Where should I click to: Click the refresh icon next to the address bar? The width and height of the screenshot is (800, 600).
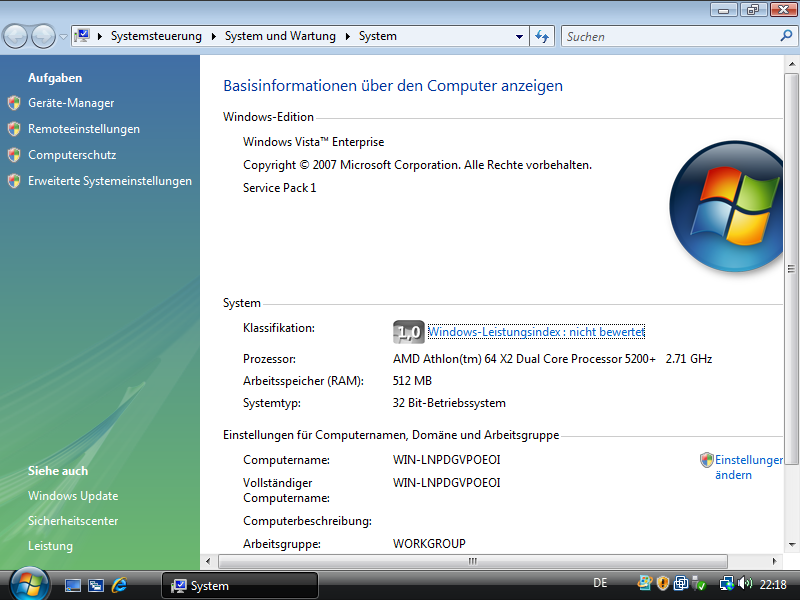541,35
